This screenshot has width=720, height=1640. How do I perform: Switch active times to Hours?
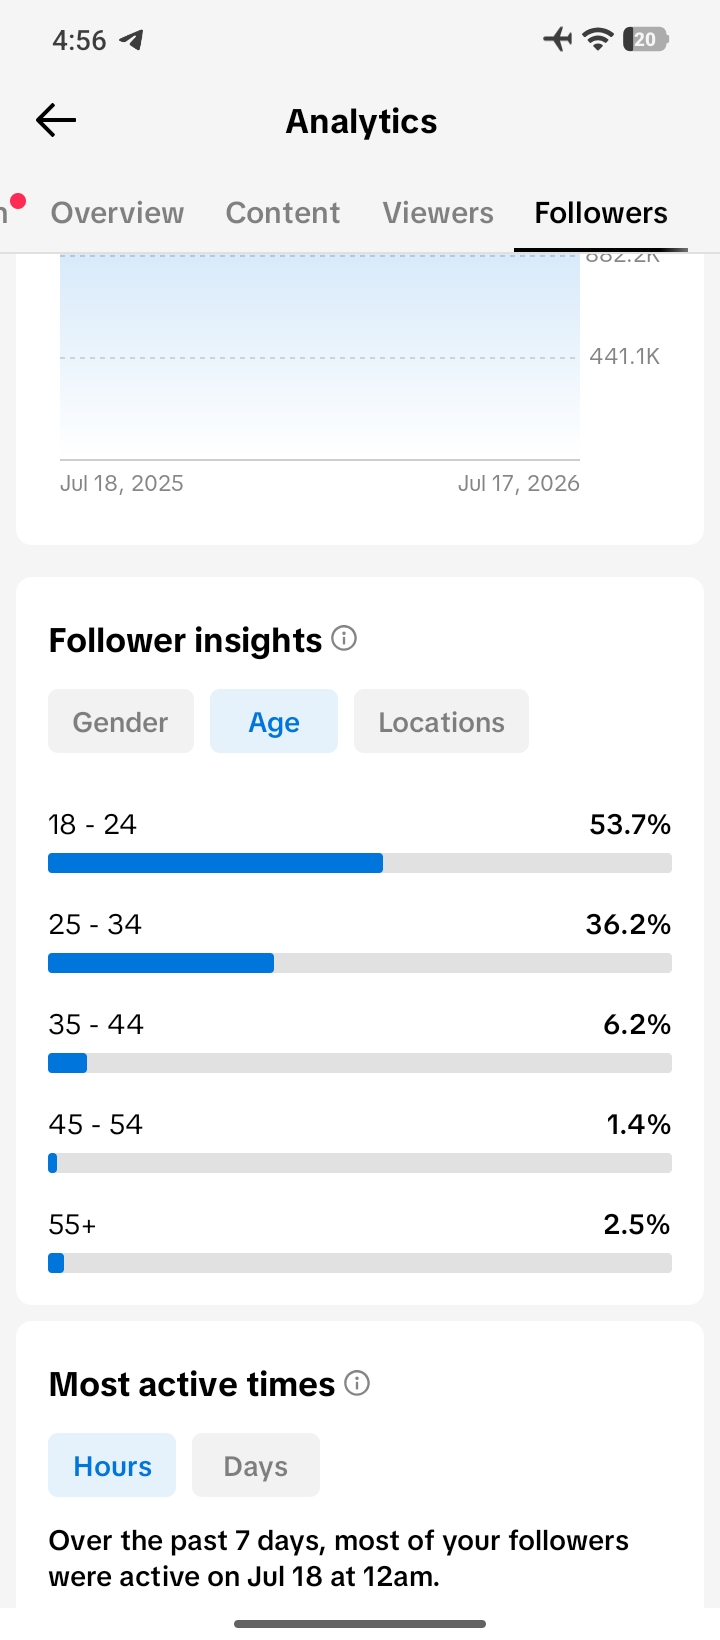click(112, 1465)
